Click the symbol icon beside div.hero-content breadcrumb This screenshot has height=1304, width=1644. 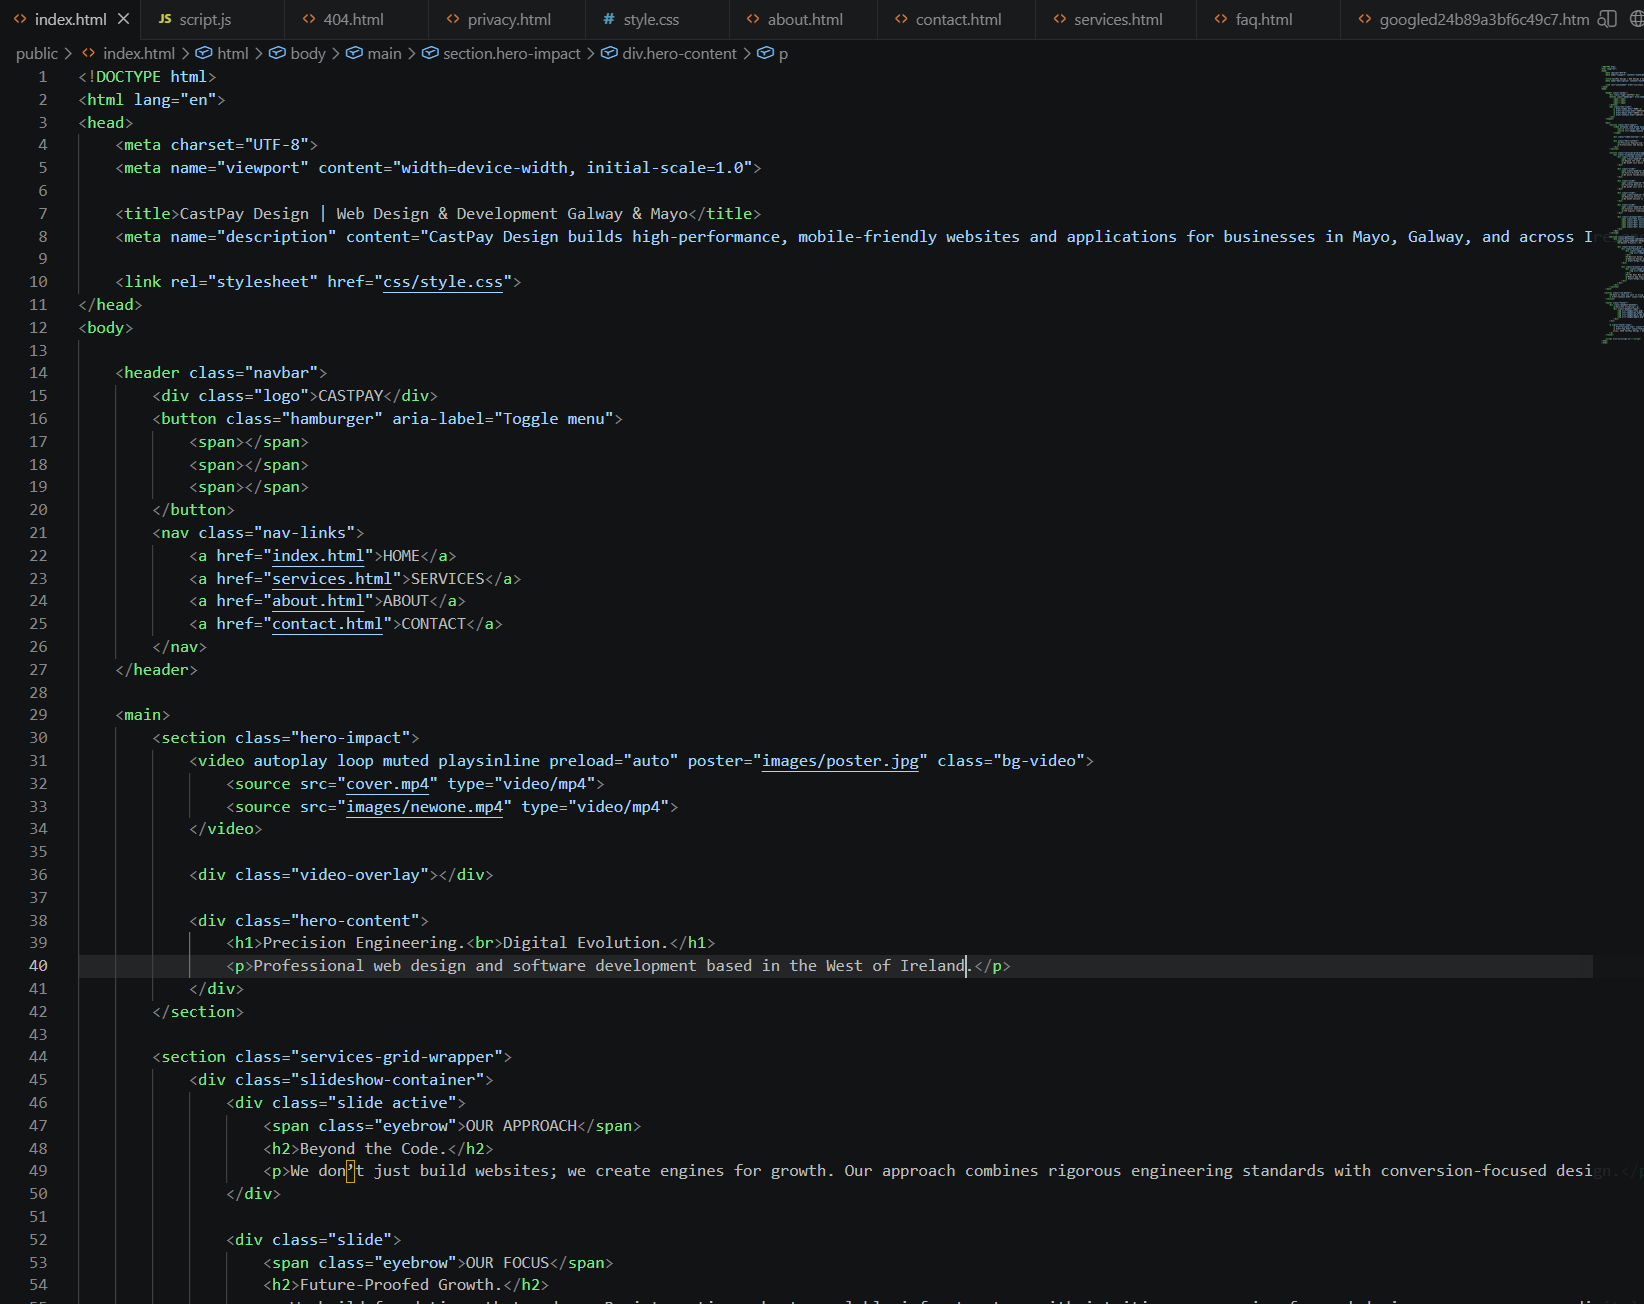point(609,53)
